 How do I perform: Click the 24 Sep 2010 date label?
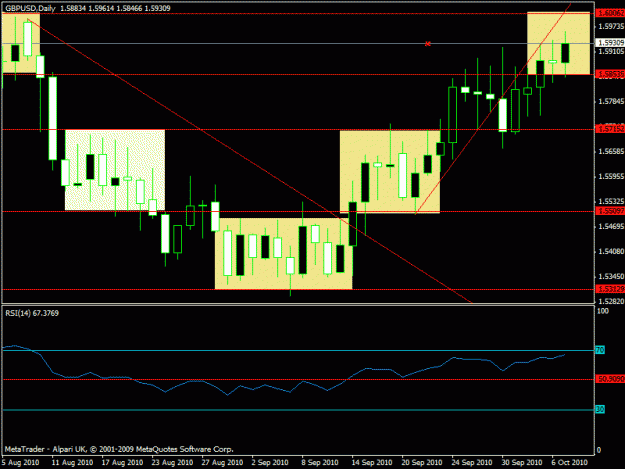(x=472, y=462)
